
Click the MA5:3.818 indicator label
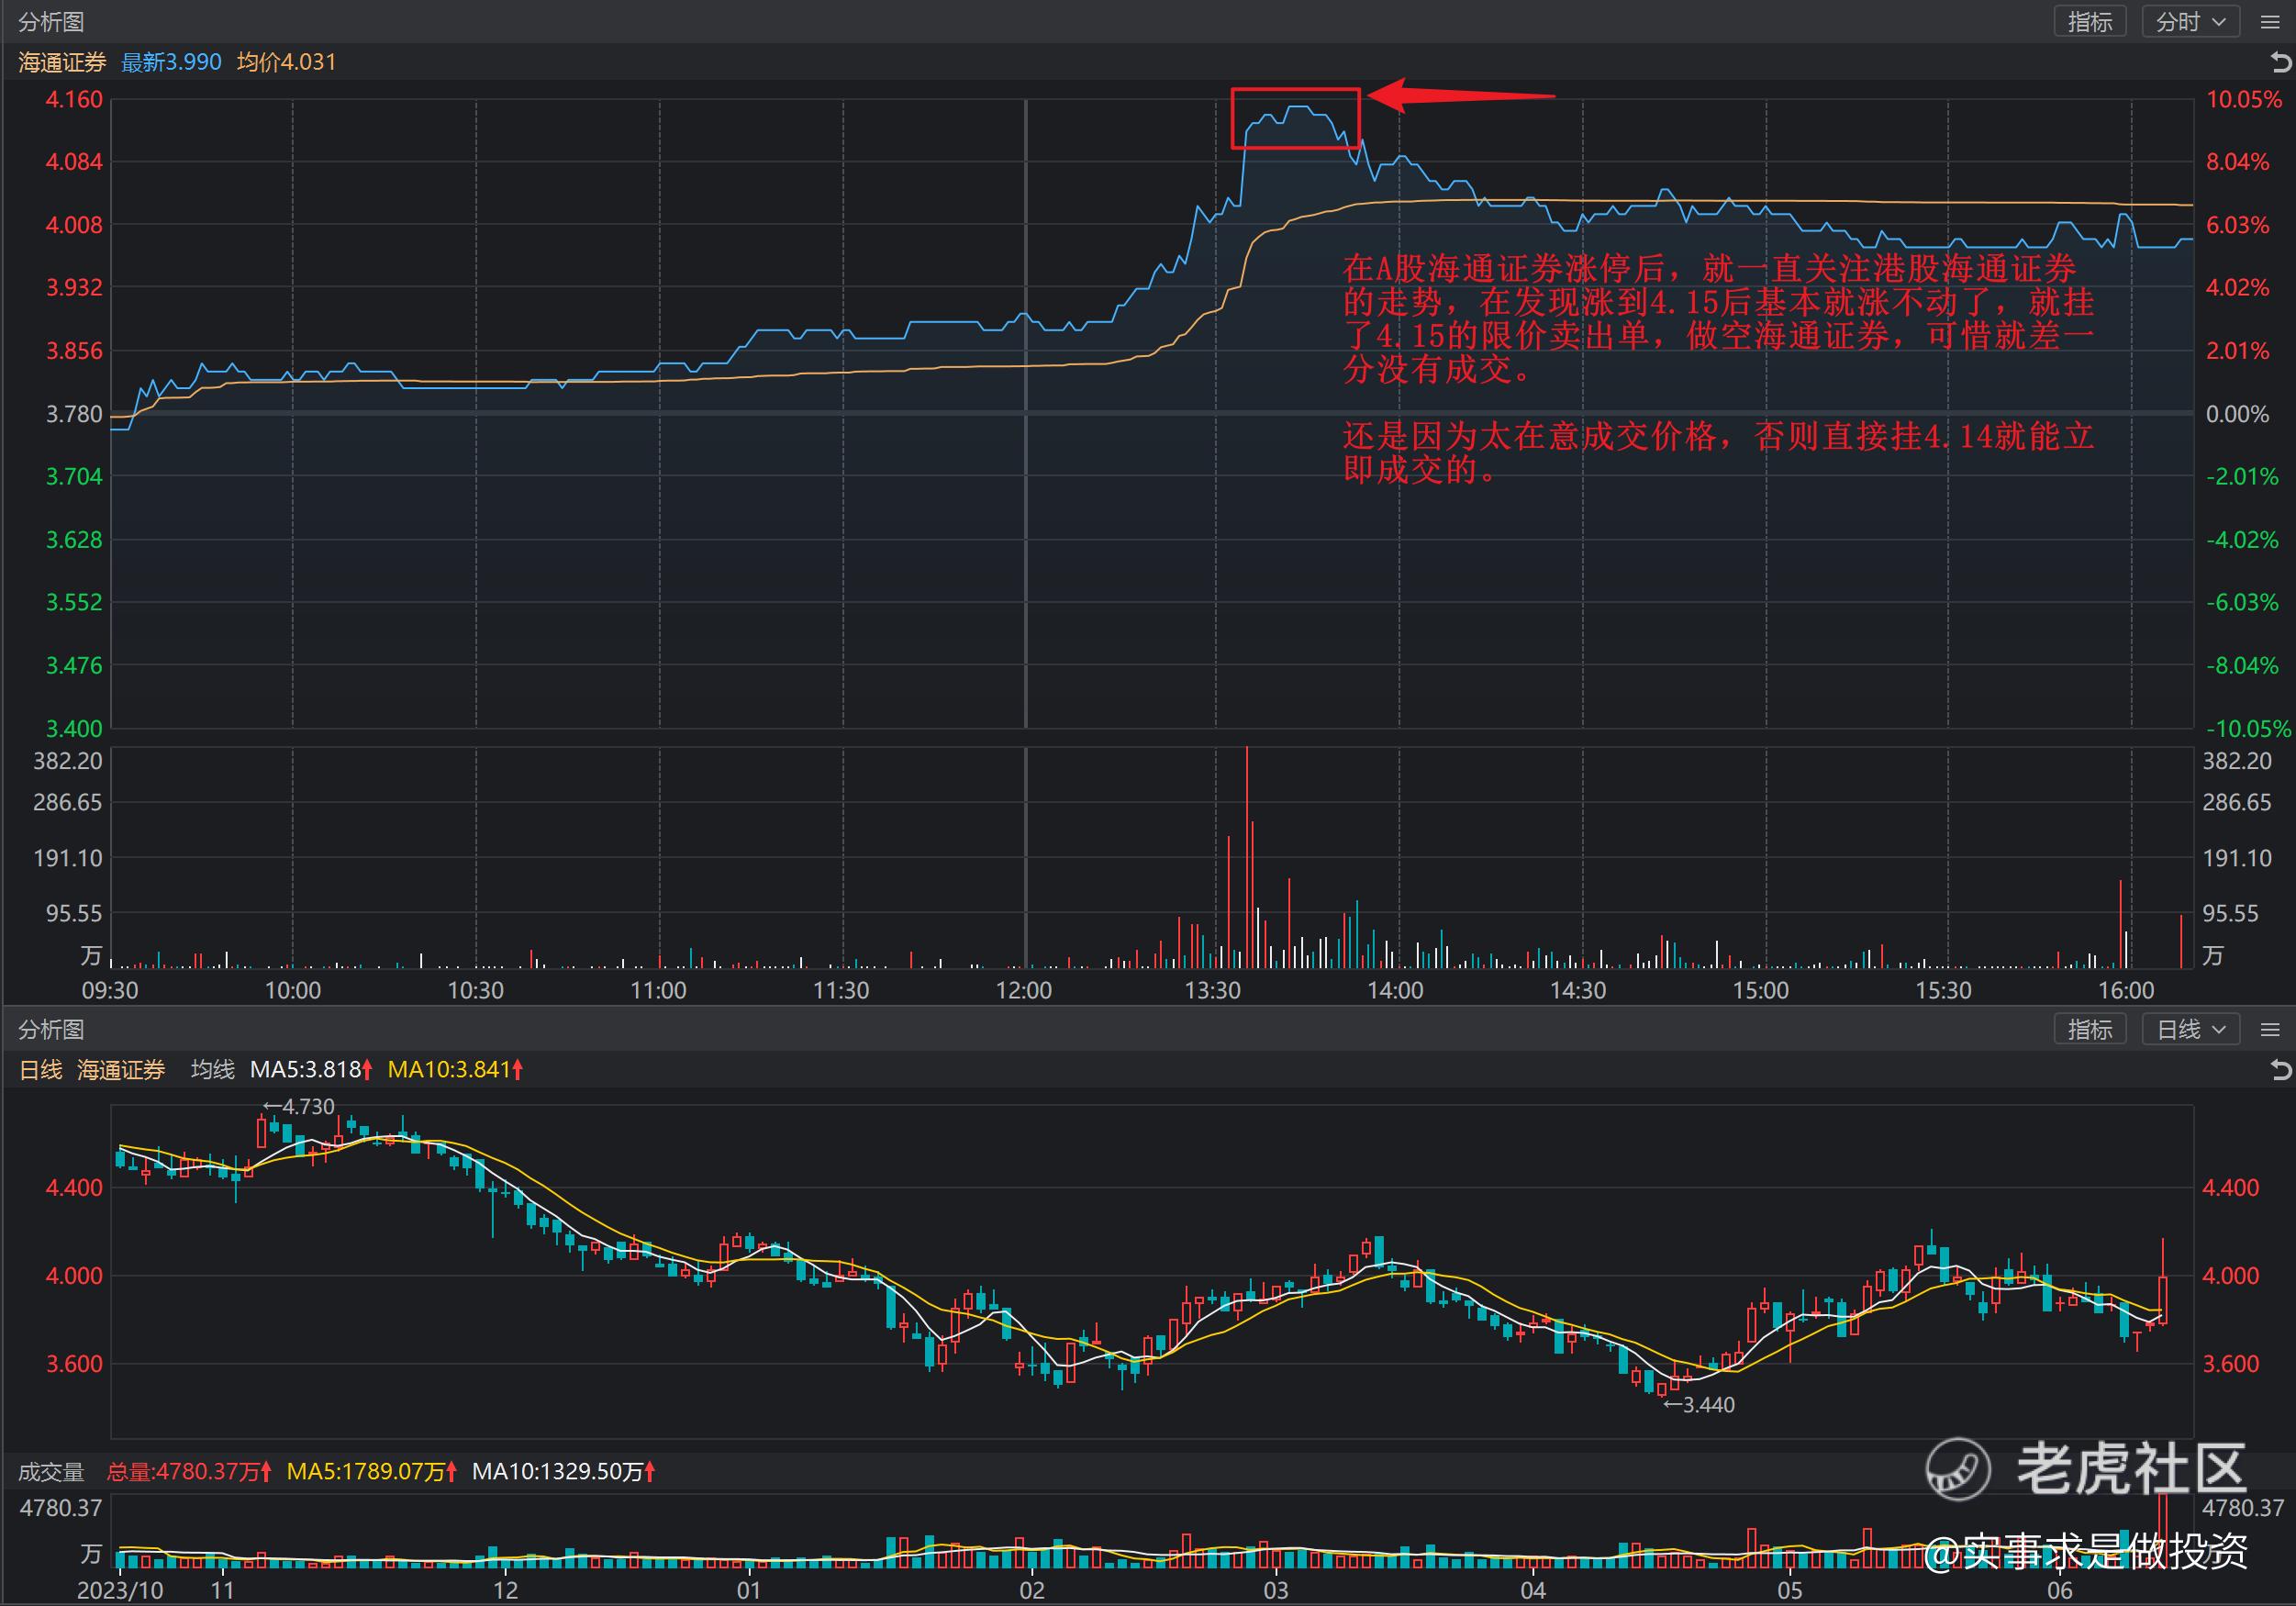(311, 1070)
